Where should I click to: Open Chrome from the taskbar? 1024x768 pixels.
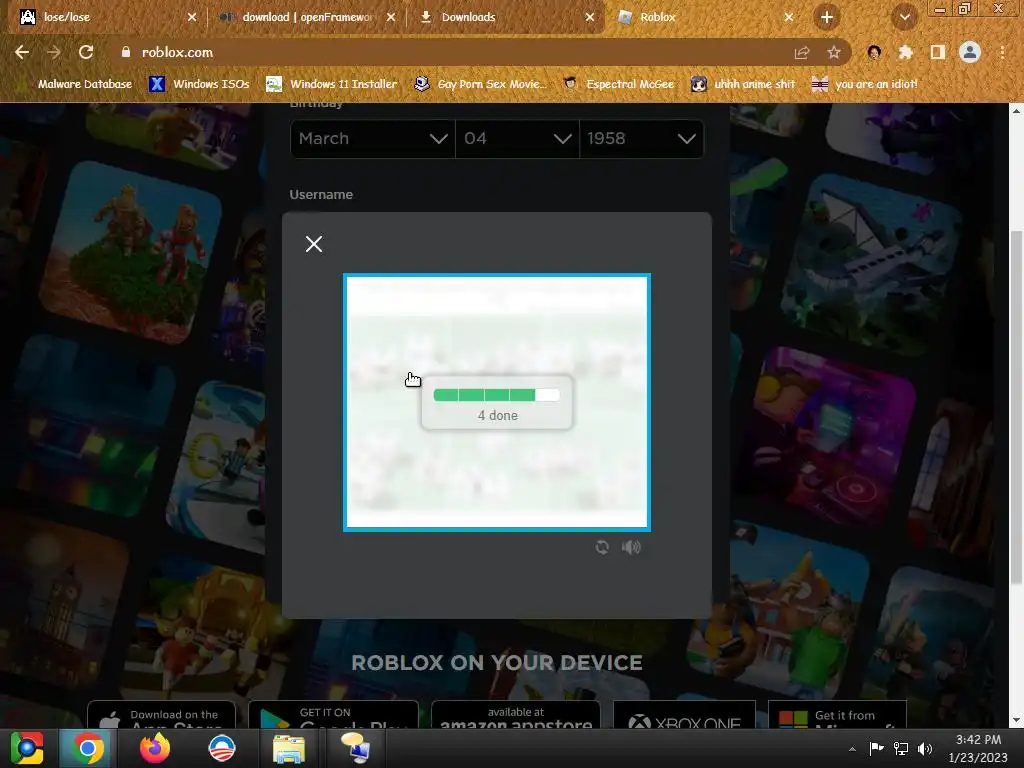tap(87, 748)
